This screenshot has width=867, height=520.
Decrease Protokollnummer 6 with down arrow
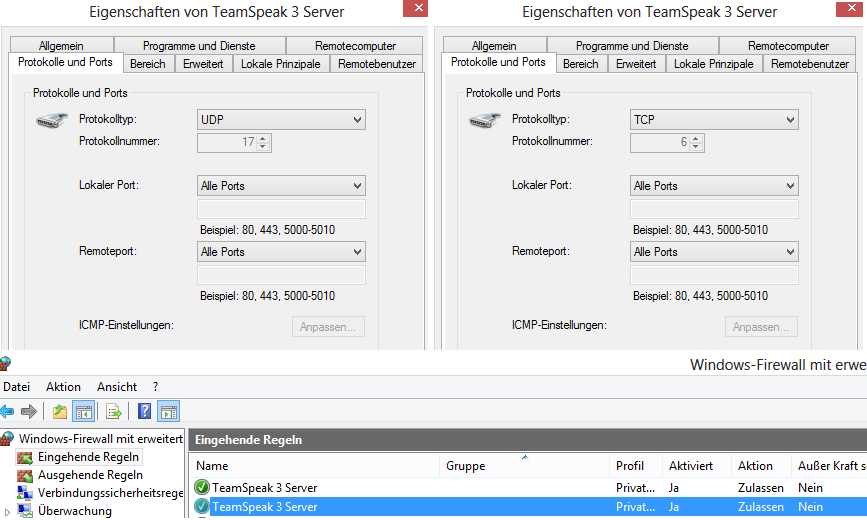696,147
